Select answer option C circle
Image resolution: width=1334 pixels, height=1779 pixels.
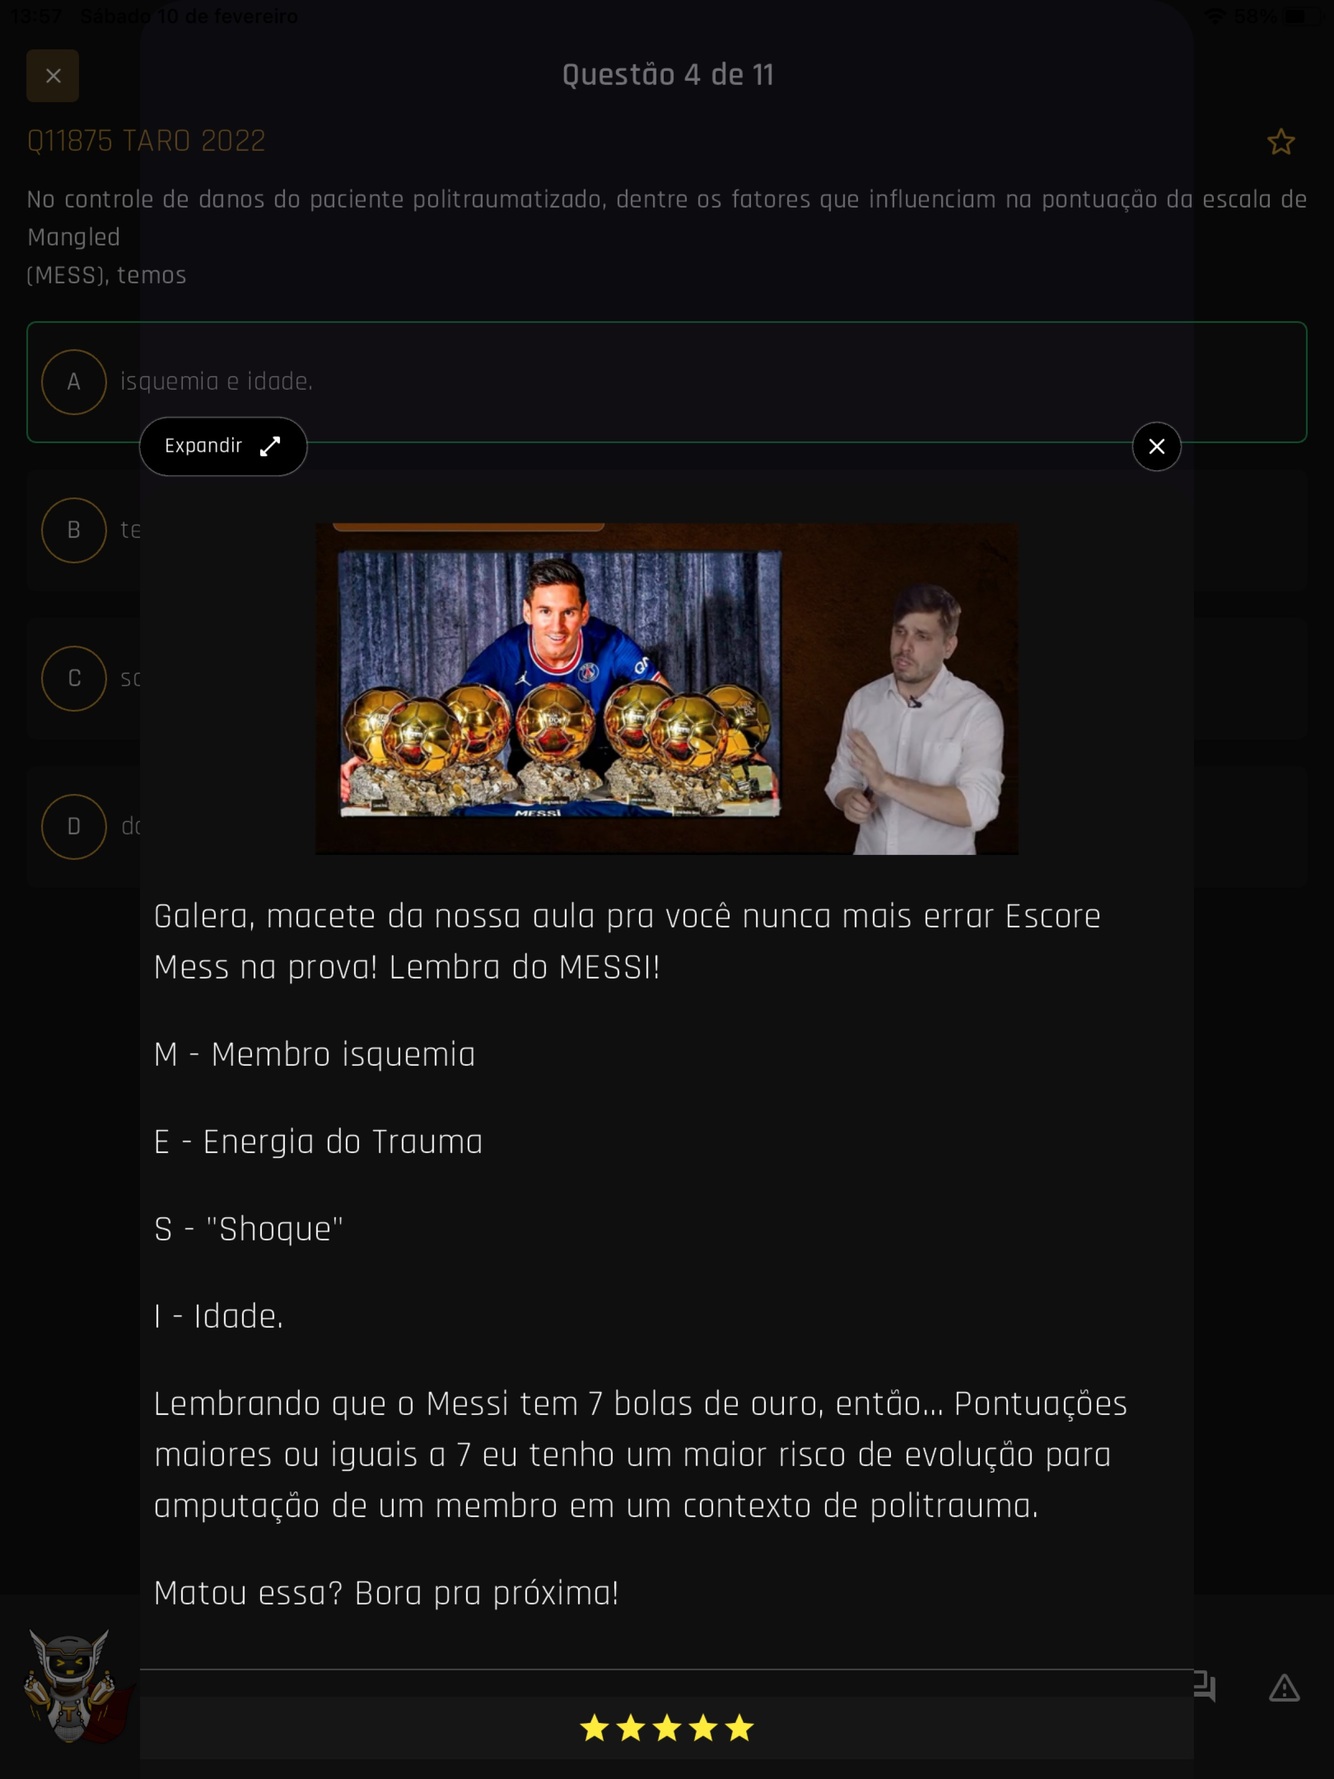(74, 678)
